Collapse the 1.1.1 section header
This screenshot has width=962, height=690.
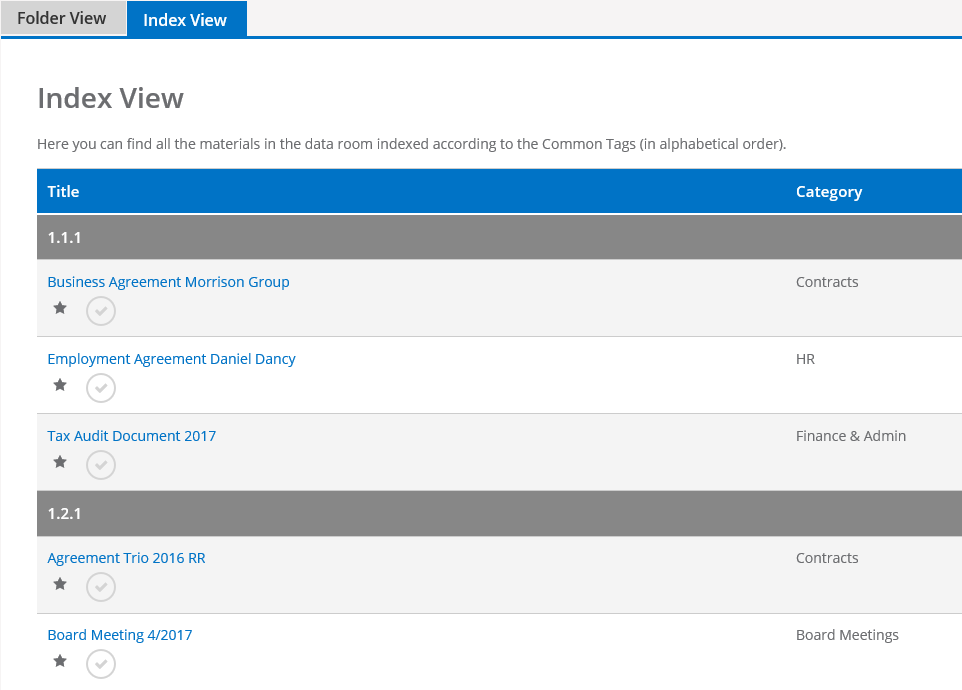(499, 237)
